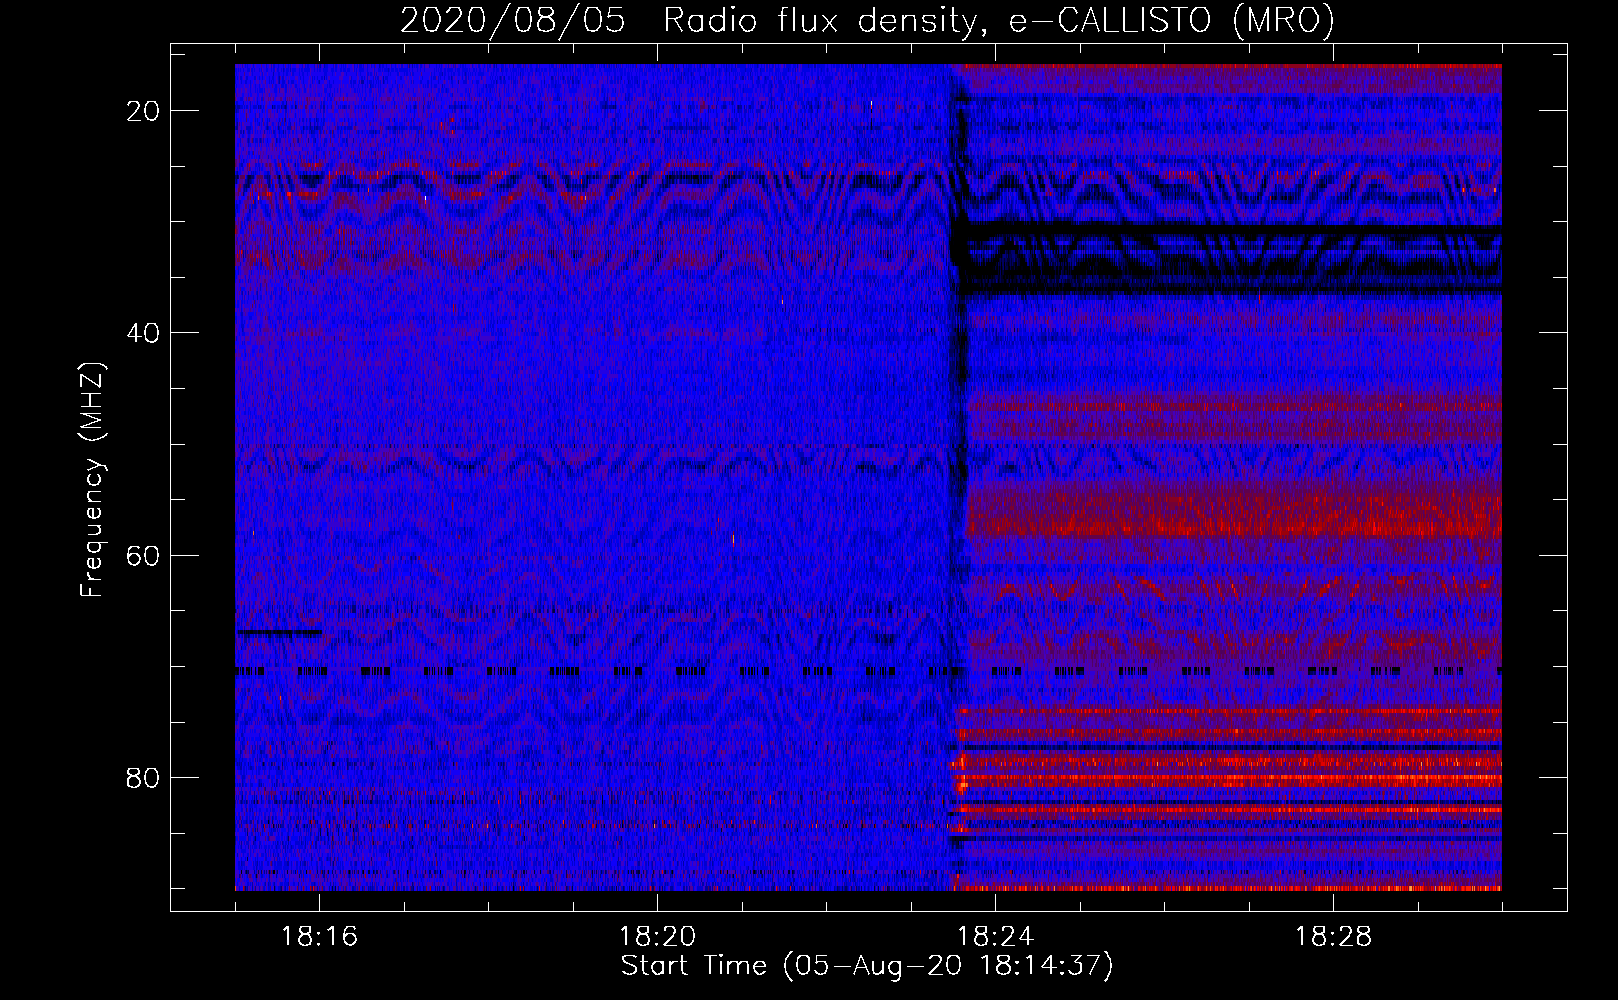Click the 18:24 time tick label

995,937
